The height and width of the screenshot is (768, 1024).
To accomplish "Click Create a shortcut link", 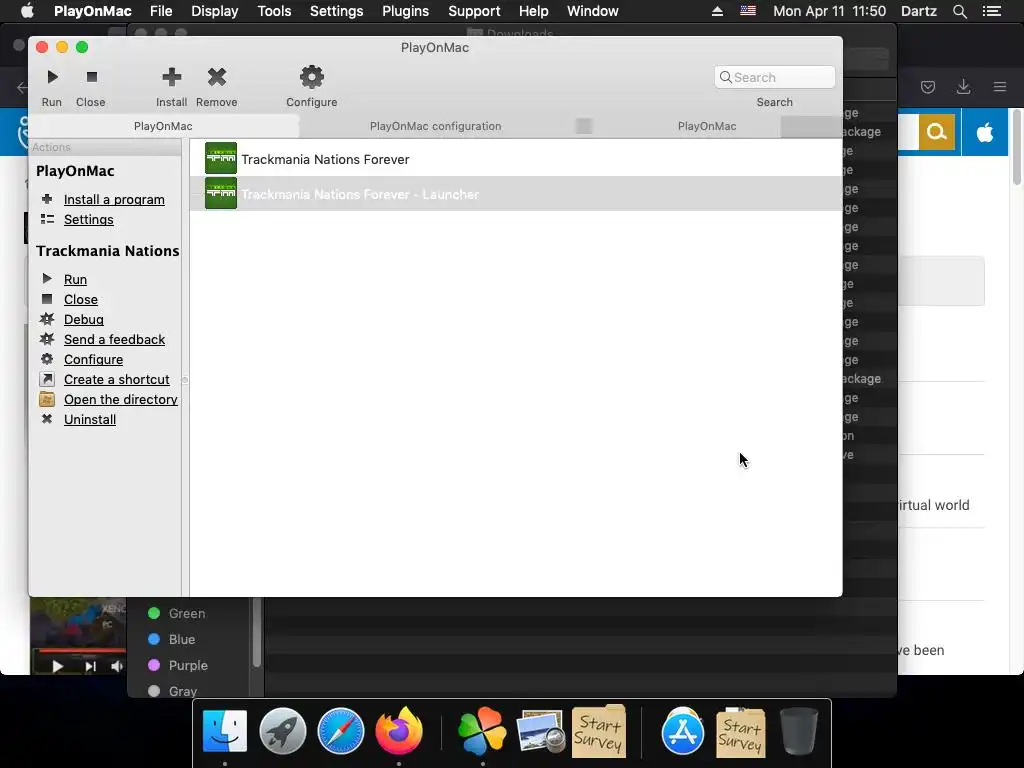I will click(117, 379).
